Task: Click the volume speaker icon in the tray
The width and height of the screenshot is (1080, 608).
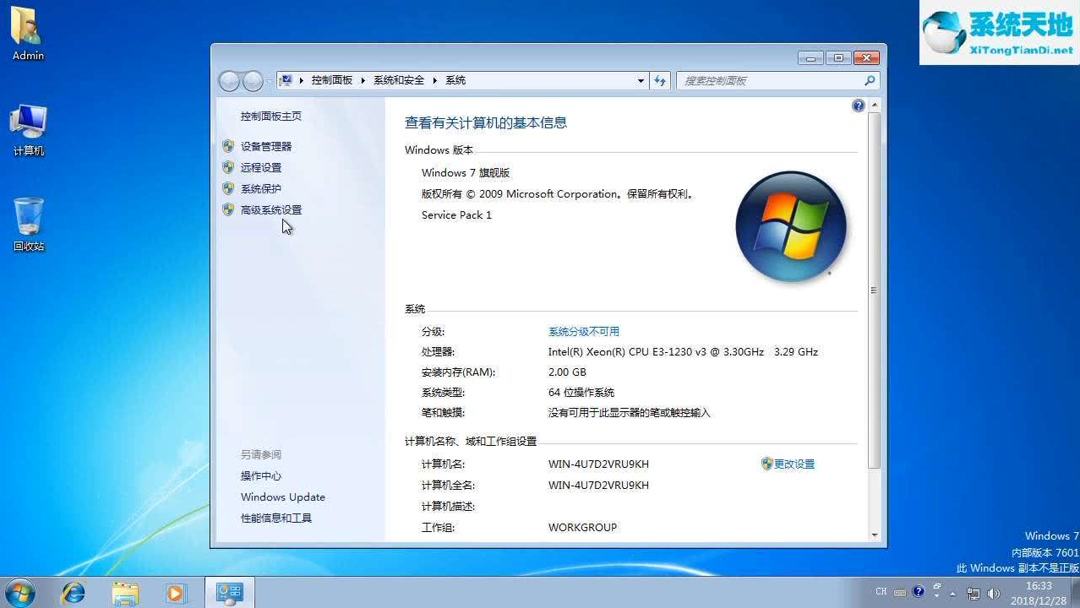Action: (x=993, y=593)
